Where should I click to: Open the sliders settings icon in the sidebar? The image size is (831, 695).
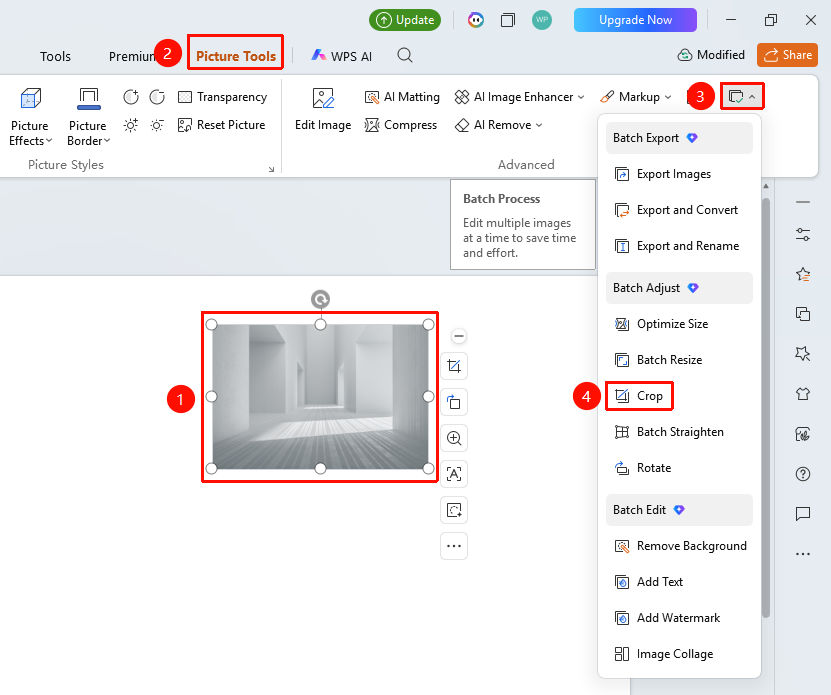pos(803,234)
